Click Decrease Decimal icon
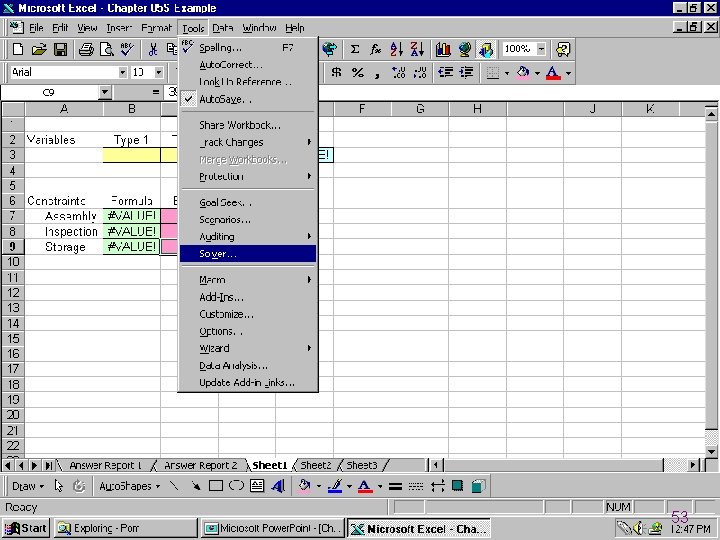Viewport: 720px width, 540px height. [420, 73]
